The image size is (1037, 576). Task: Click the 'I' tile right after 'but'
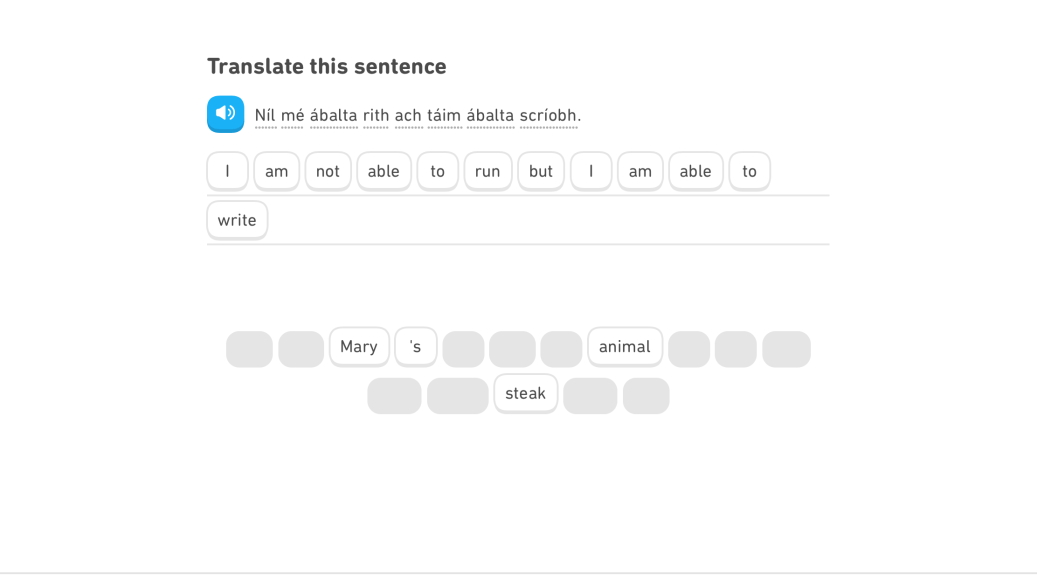591,171
